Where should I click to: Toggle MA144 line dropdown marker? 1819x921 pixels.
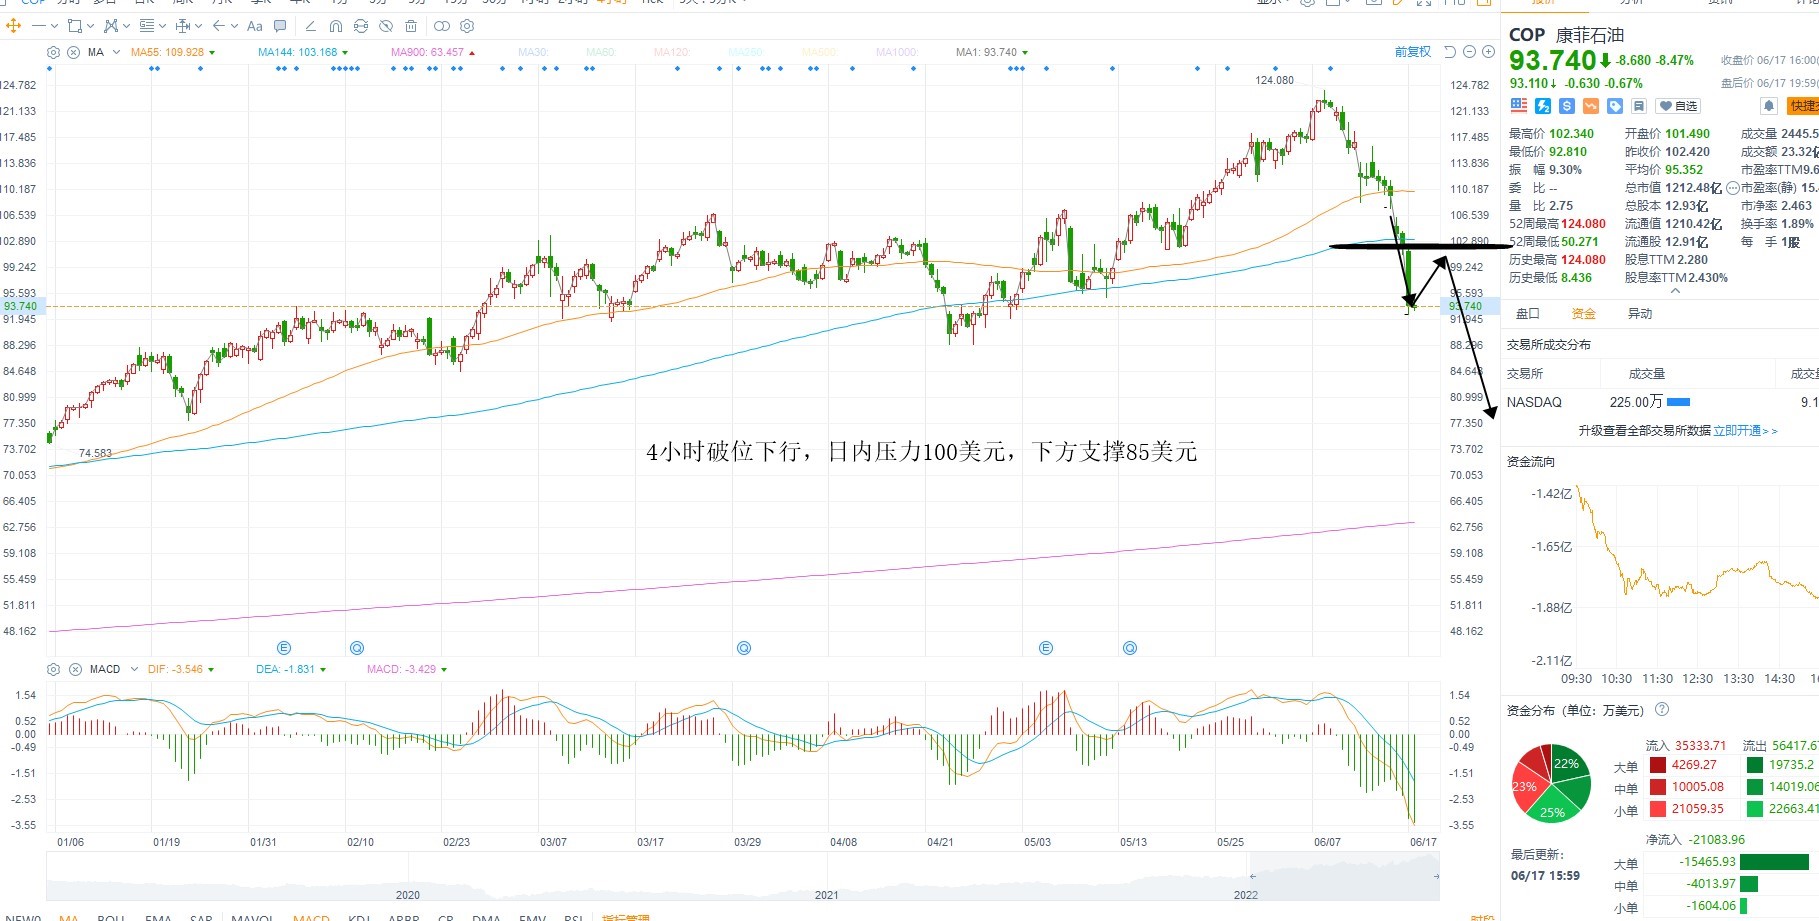(346, 52)
